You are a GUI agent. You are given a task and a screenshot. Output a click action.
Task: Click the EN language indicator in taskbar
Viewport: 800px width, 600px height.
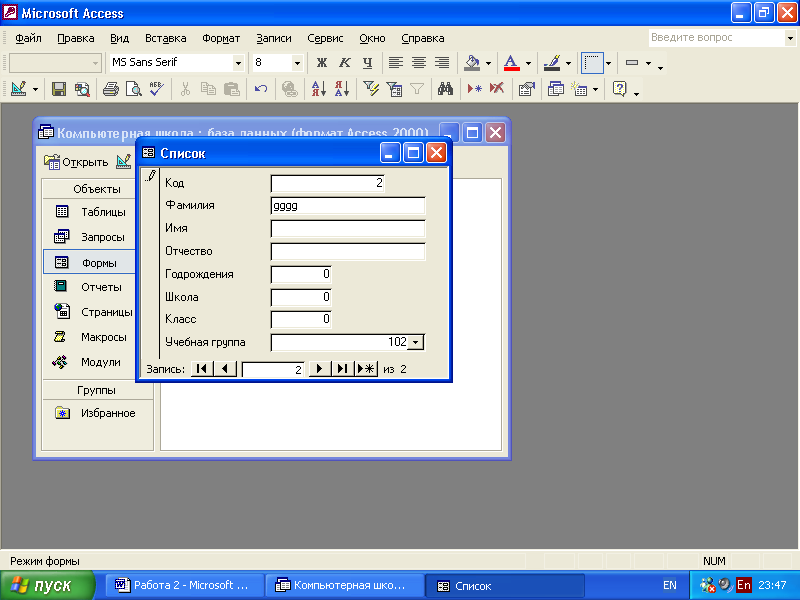click(669, 585)
